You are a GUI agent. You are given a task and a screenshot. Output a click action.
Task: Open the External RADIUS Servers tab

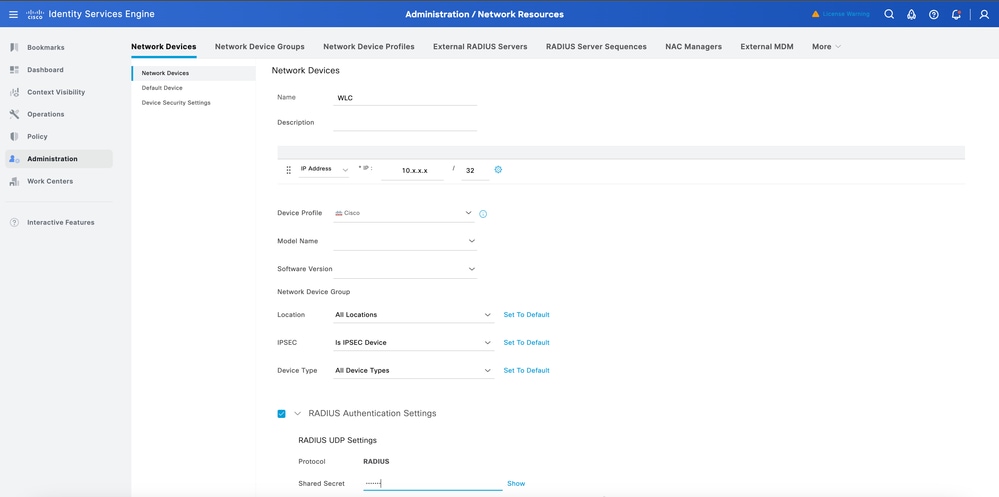click(480, 46)
